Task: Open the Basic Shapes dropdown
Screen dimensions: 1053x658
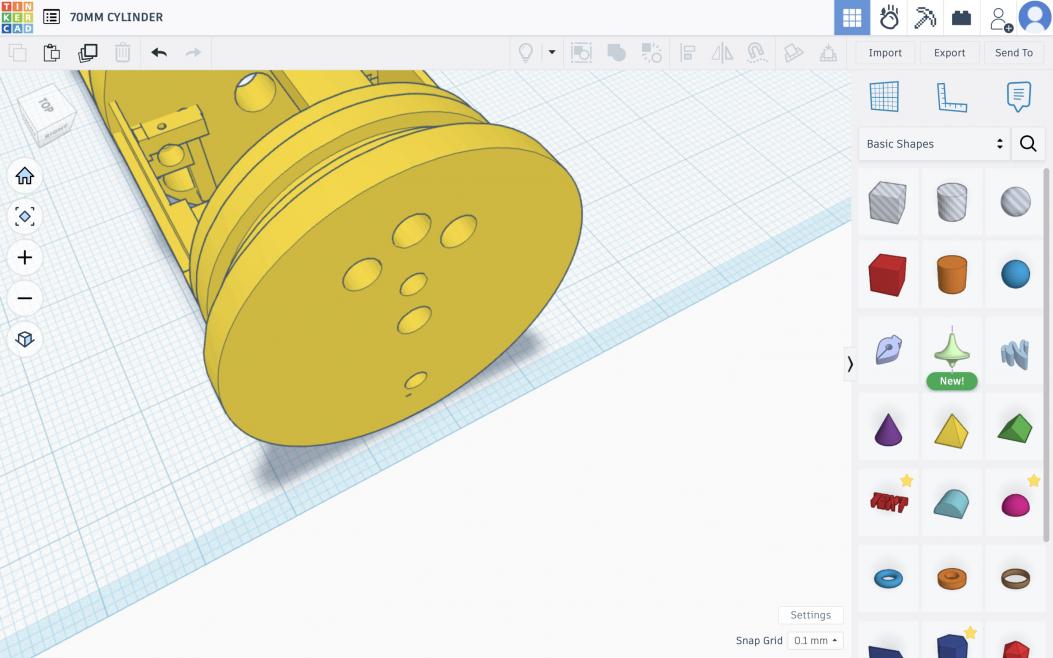Action: pyautogui.click(x=934, y=144)
